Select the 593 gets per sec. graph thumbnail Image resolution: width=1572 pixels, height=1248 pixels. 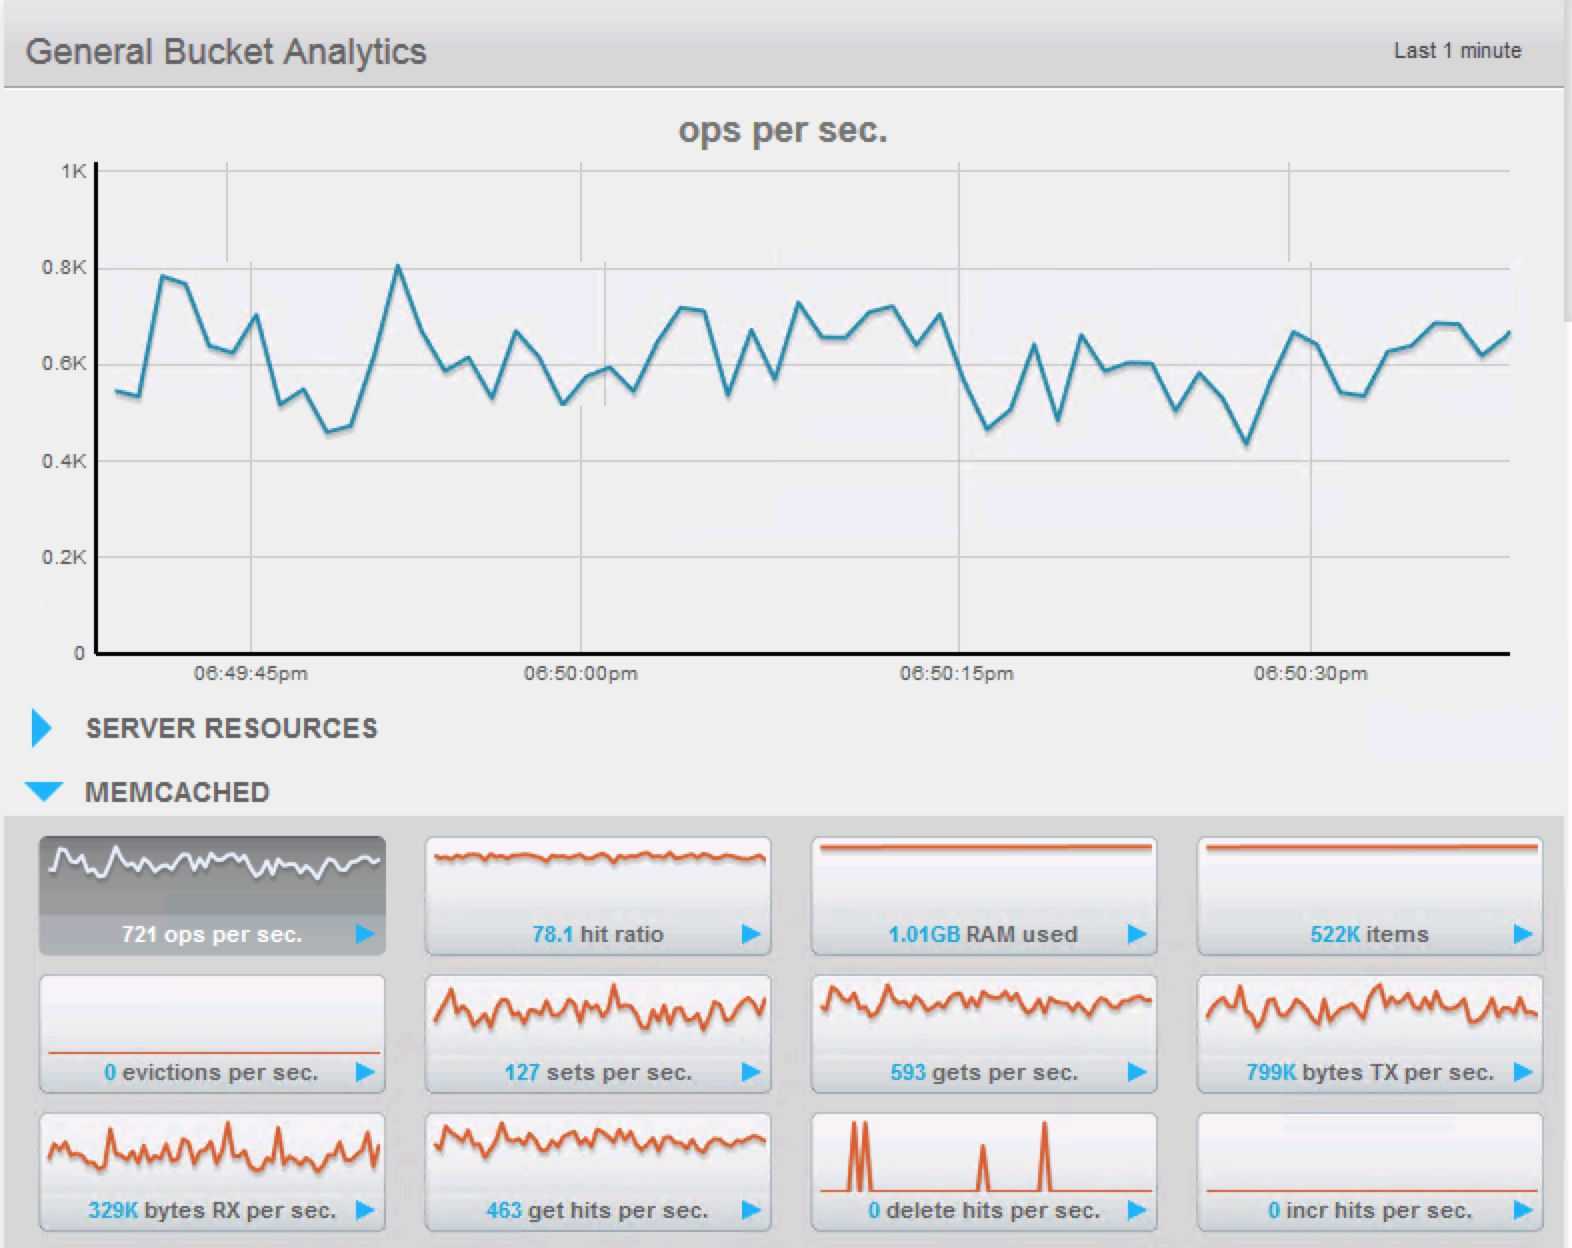[x=984, y=1033]
